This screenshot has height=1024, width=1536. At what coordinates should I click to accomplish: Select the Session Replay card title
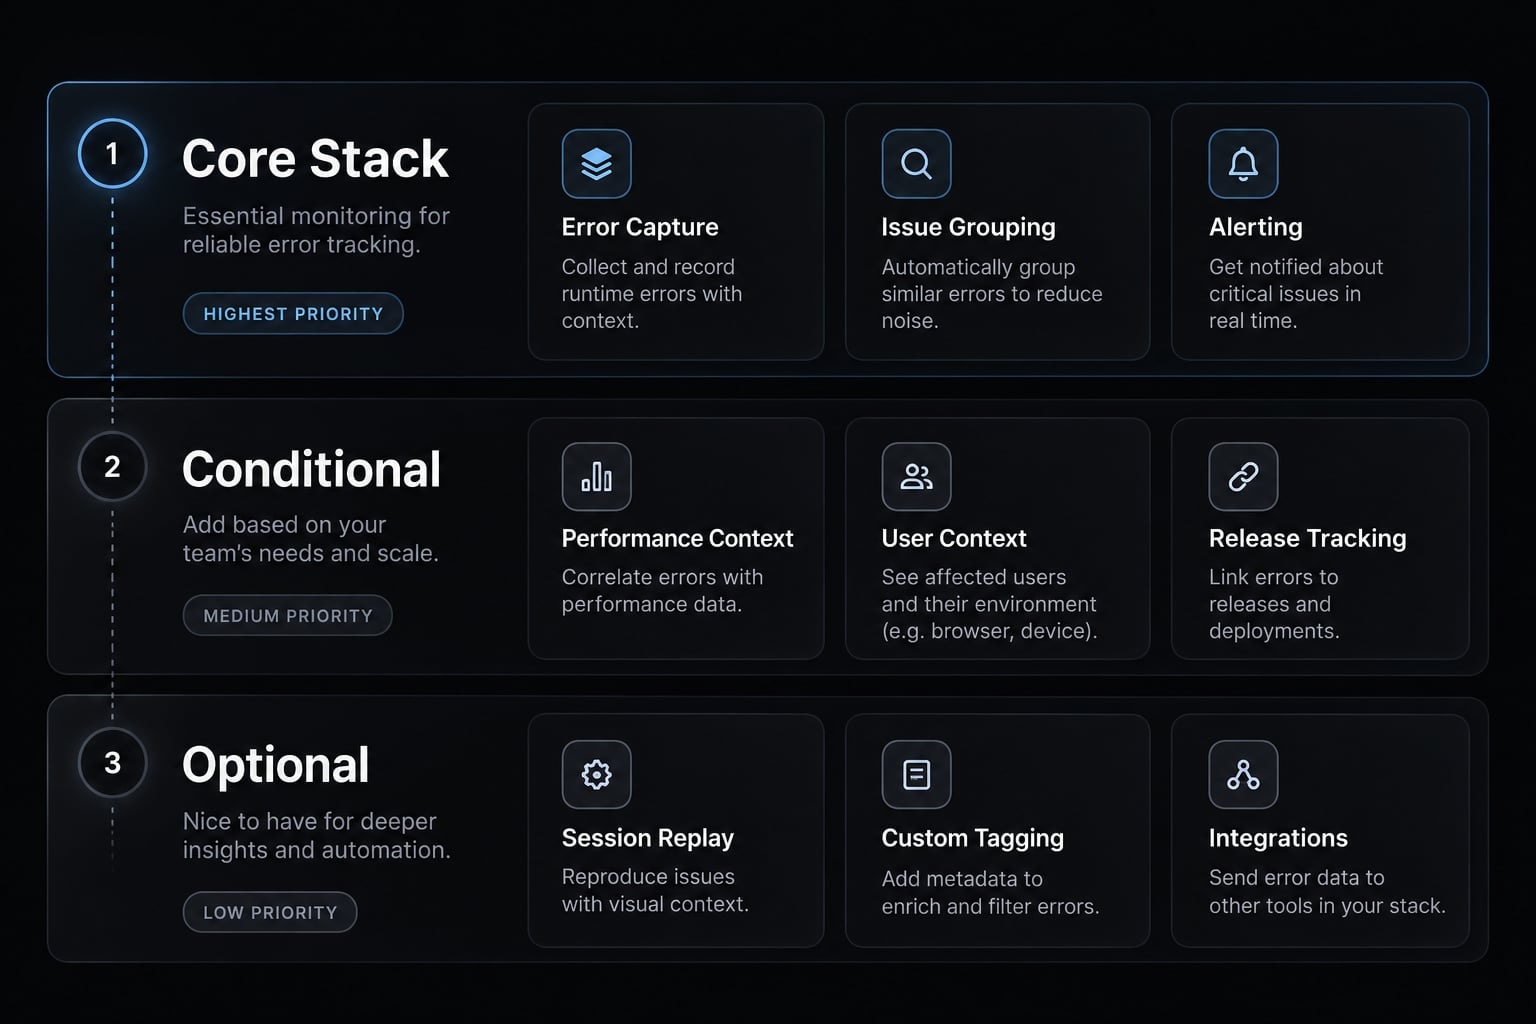point(648,838)
